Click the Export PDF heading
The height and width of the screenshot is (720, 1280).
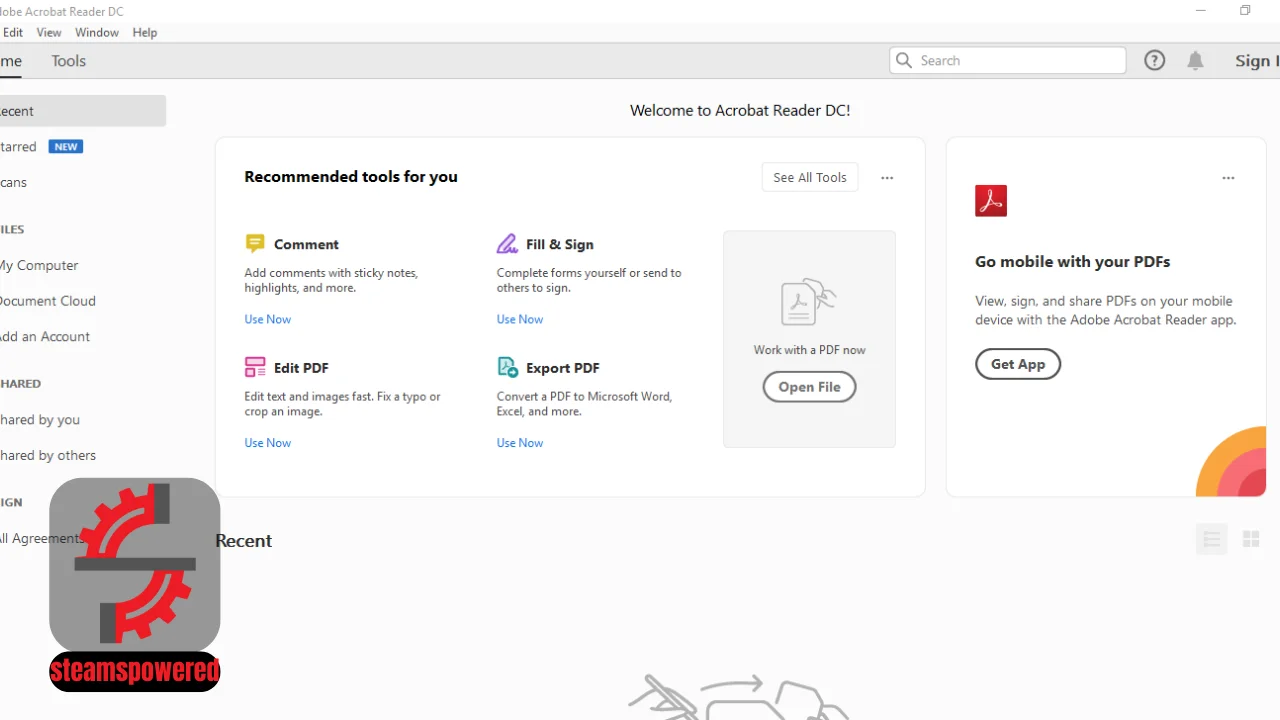point(563,368)
